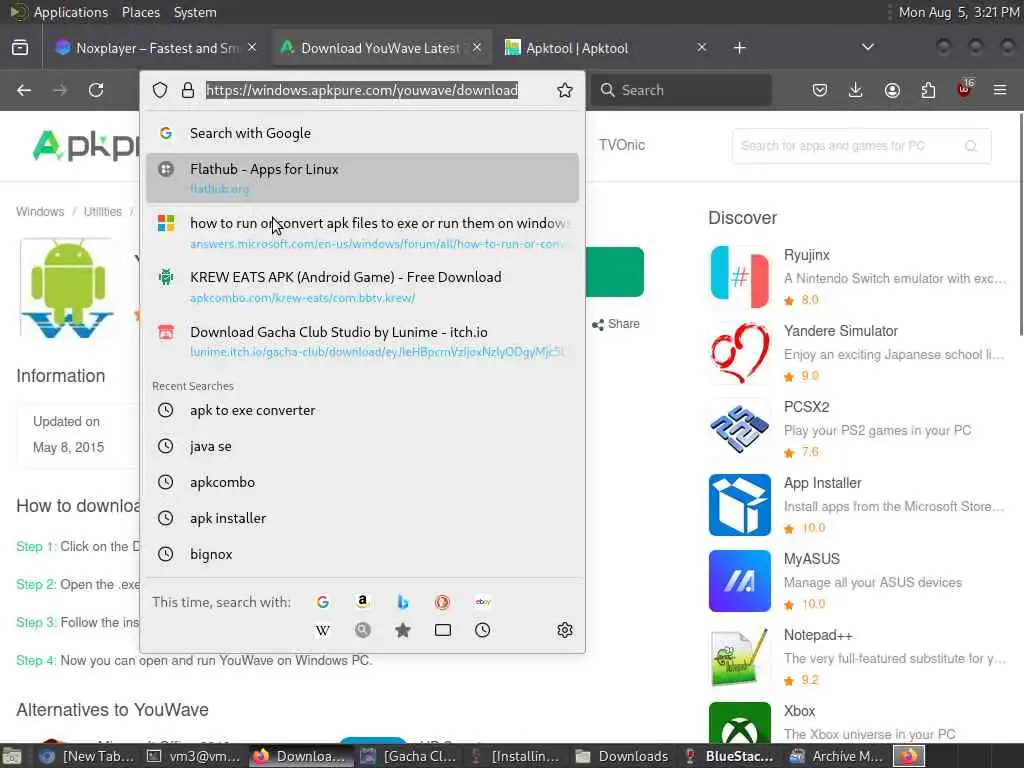1024x768 pixels.
Task: Reload the current page
Action: (x=96, y=90)
